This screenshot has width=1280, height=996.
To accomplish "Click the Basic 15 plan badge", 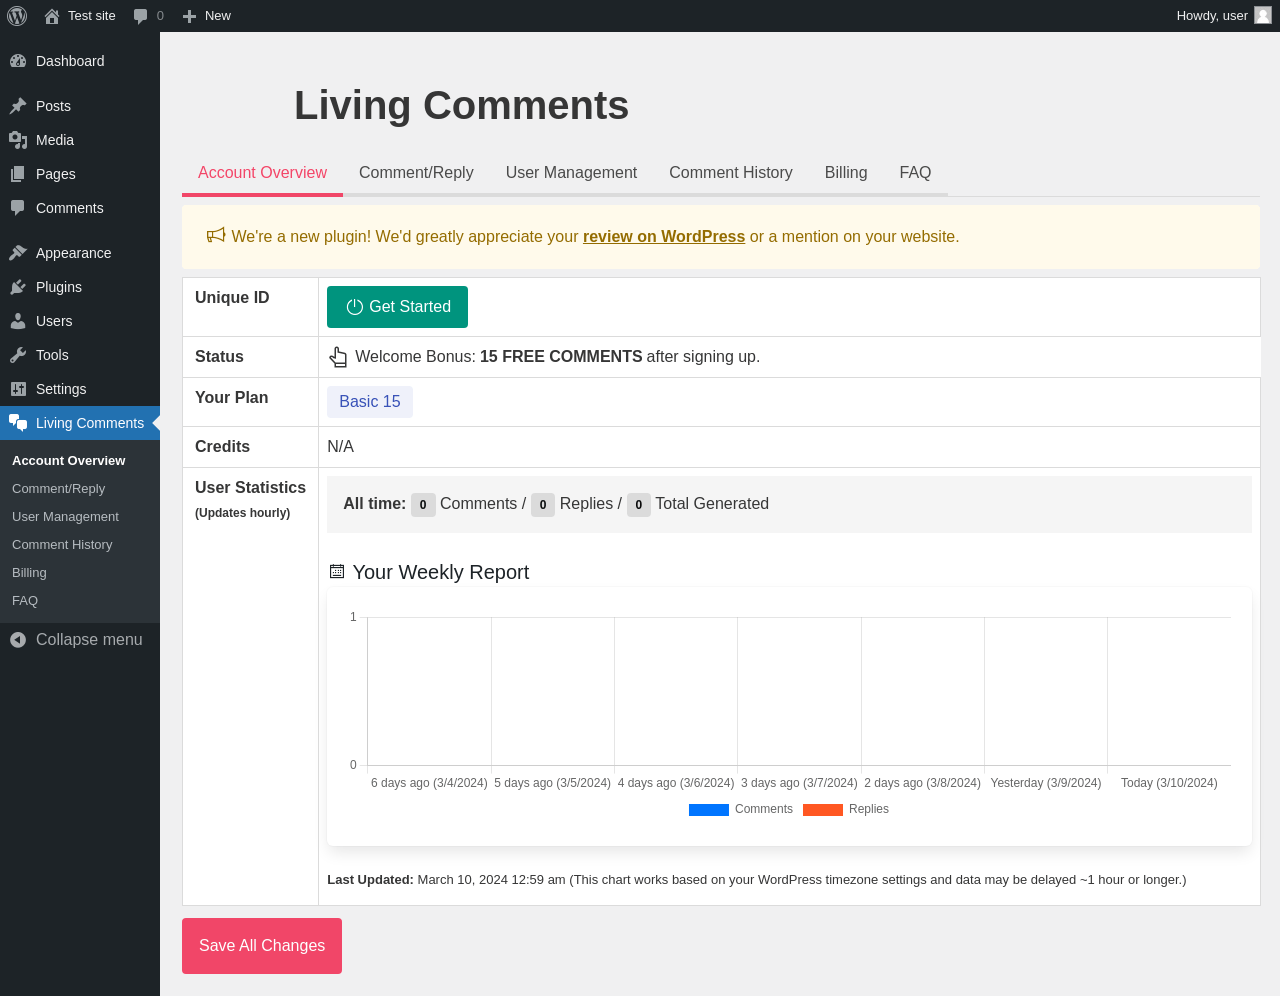I will [x=370, y=402].
